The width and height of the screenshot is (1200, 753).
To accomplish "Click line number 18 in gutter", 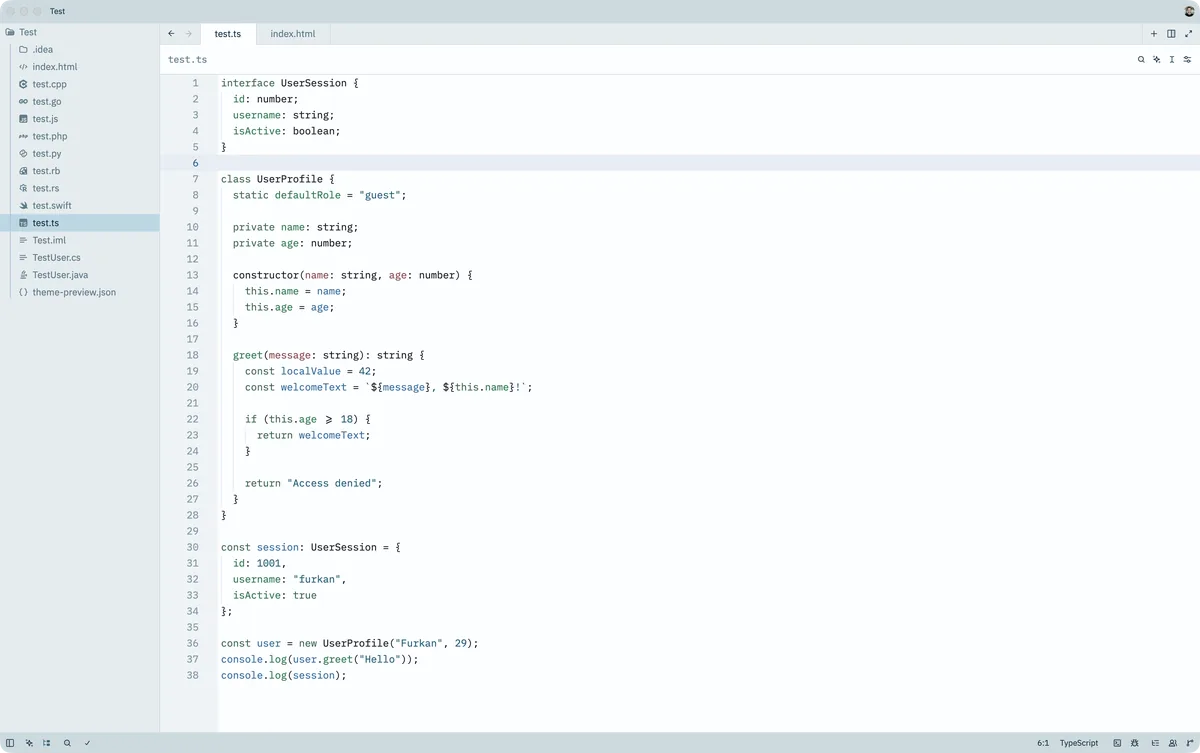I will [192, 355].
